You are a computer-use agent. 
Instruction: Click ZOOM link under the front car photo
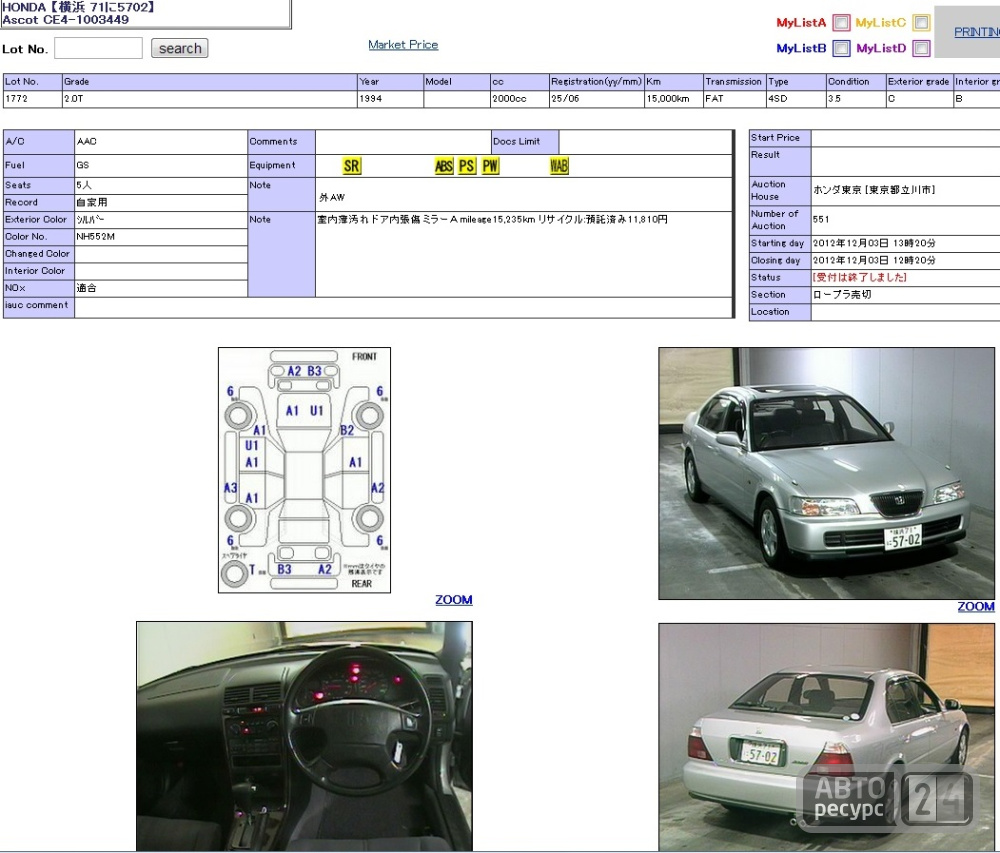pos(976,607)
